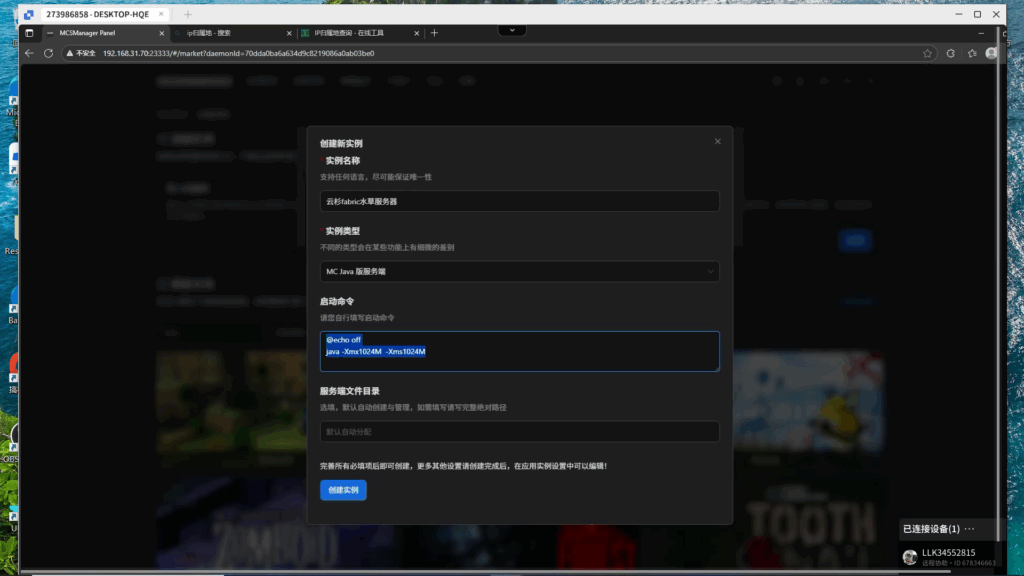Open the tab search chevron at top center
Screen dimensions: 1024x576
coord(512,30)
